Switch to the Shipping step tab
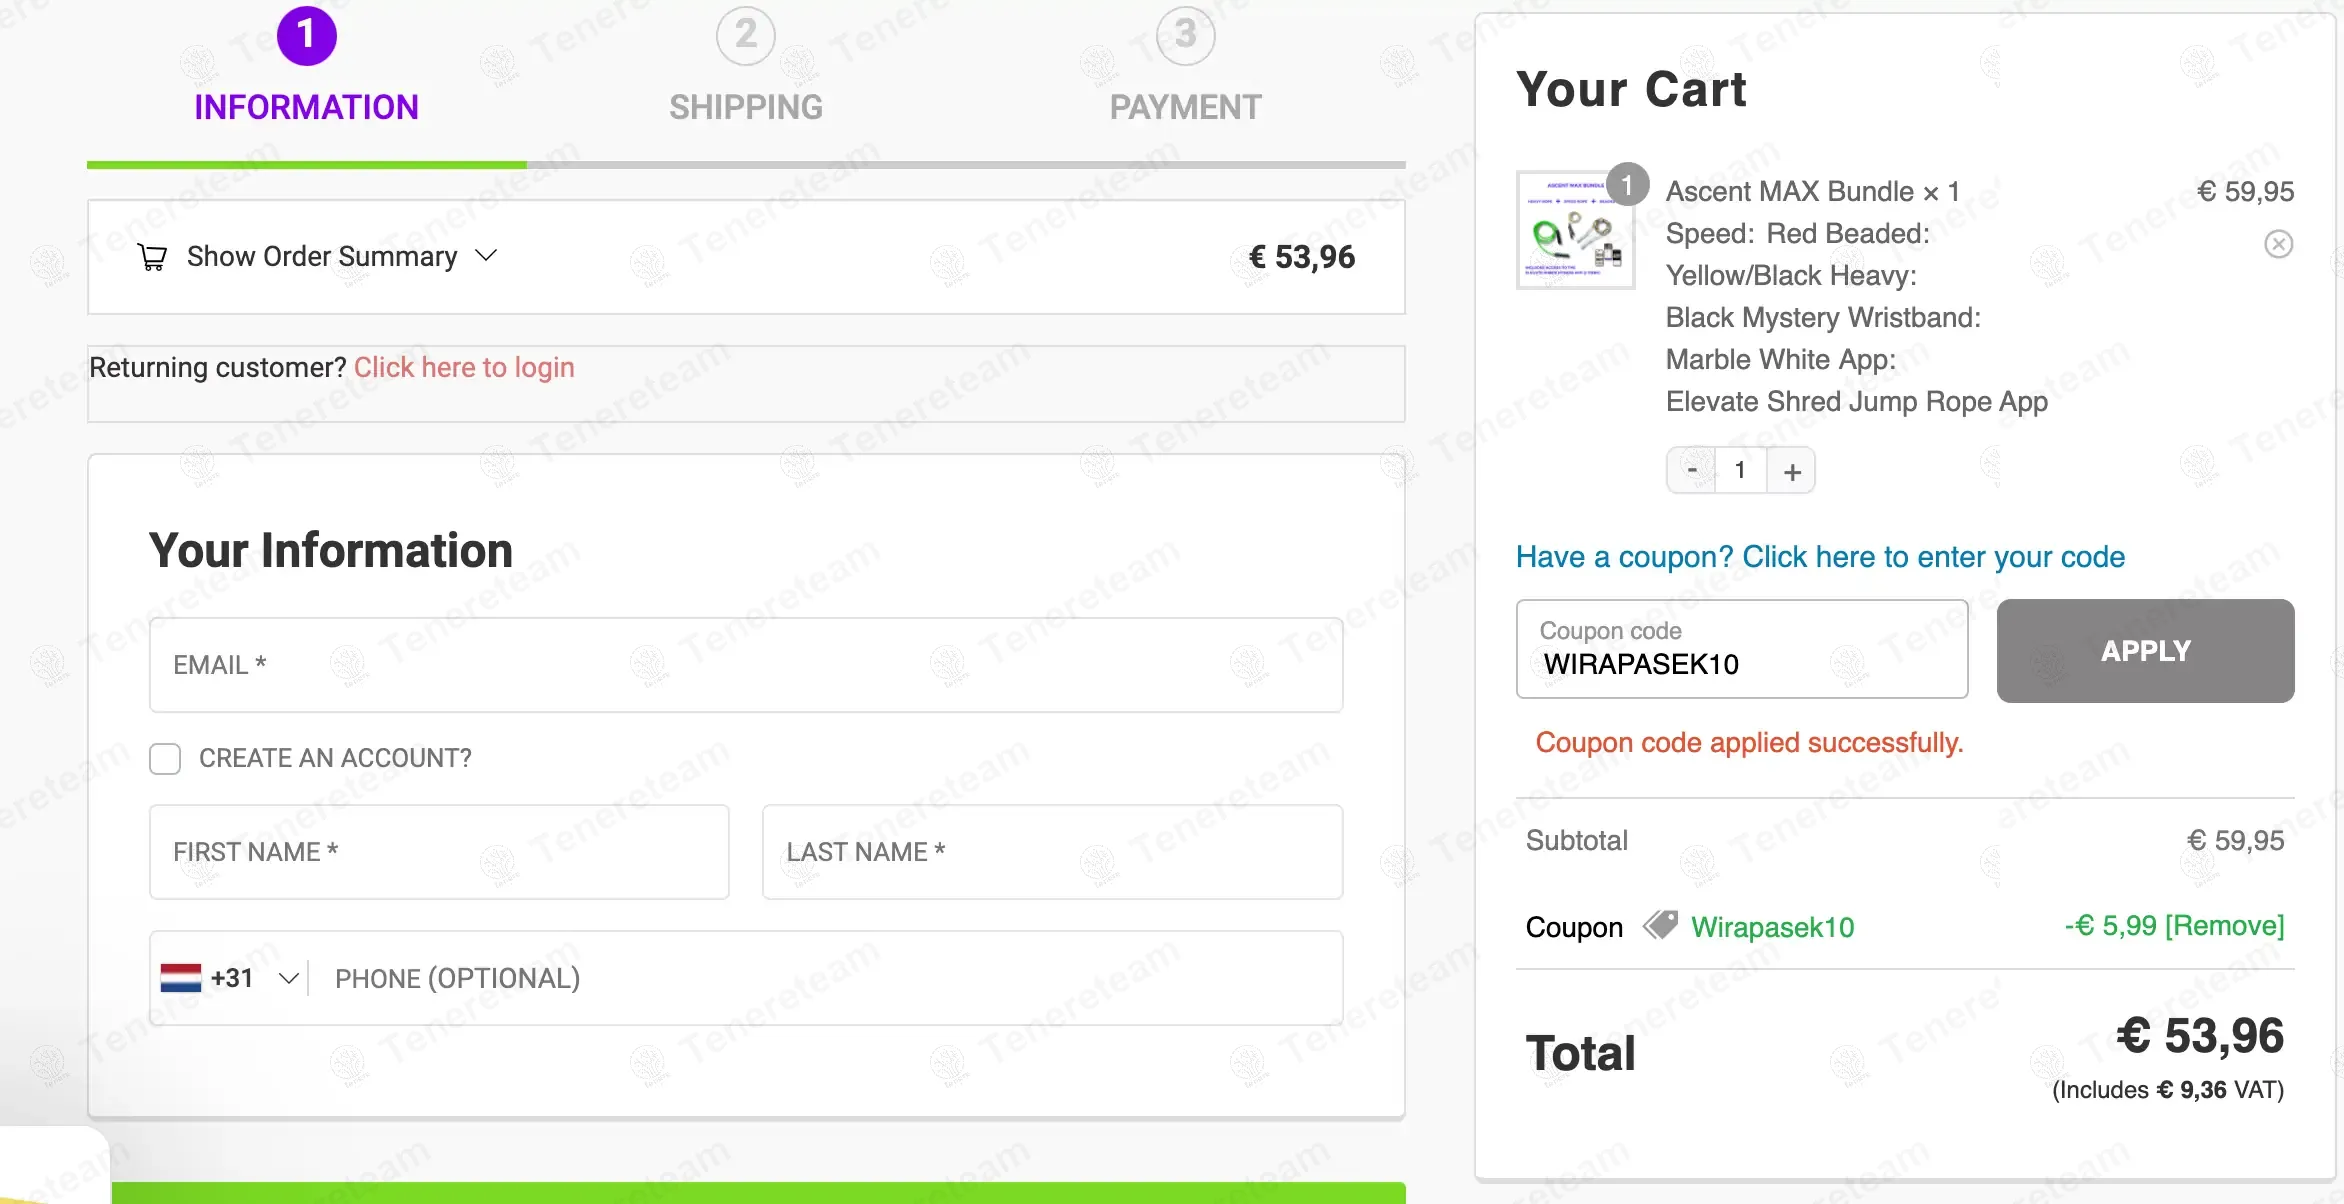 (745, 107)
